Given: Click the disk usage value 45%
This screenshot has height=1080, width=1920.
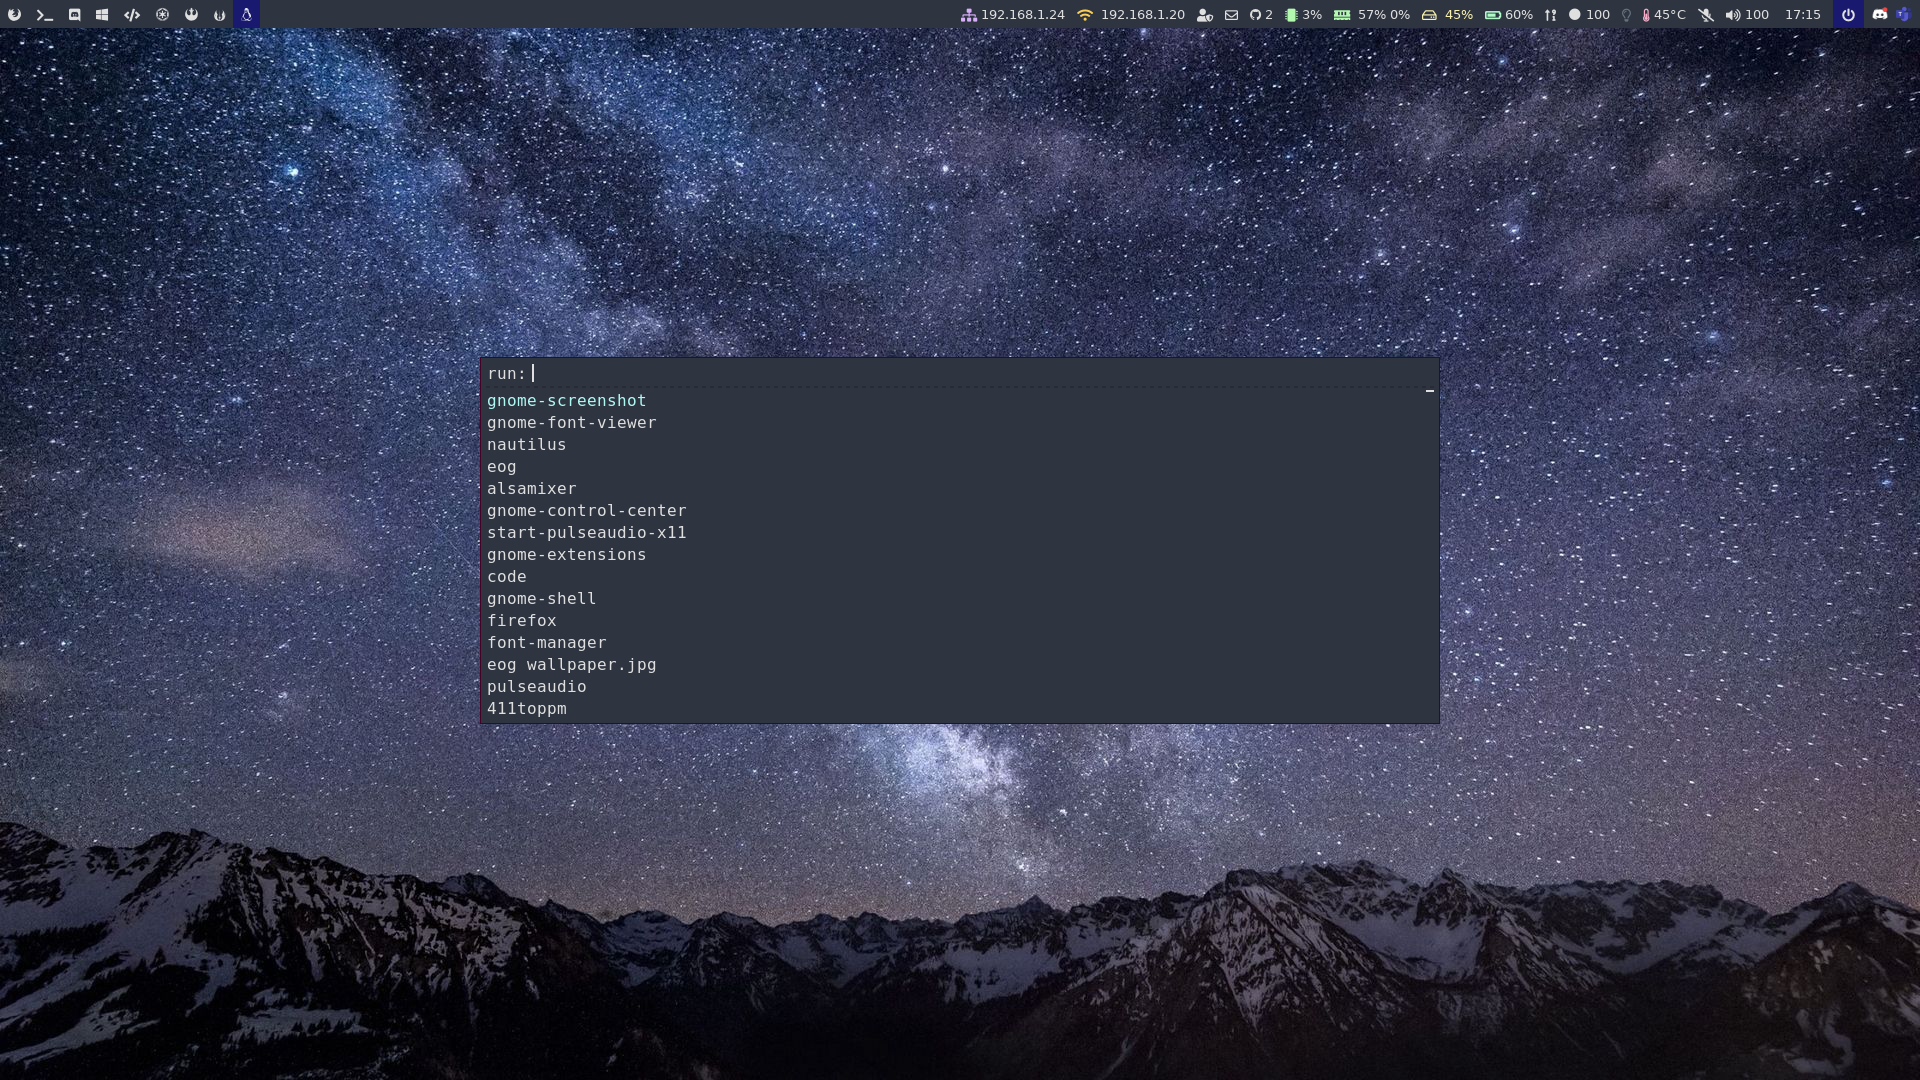Looking at the screenshot, I should 1459,15.
